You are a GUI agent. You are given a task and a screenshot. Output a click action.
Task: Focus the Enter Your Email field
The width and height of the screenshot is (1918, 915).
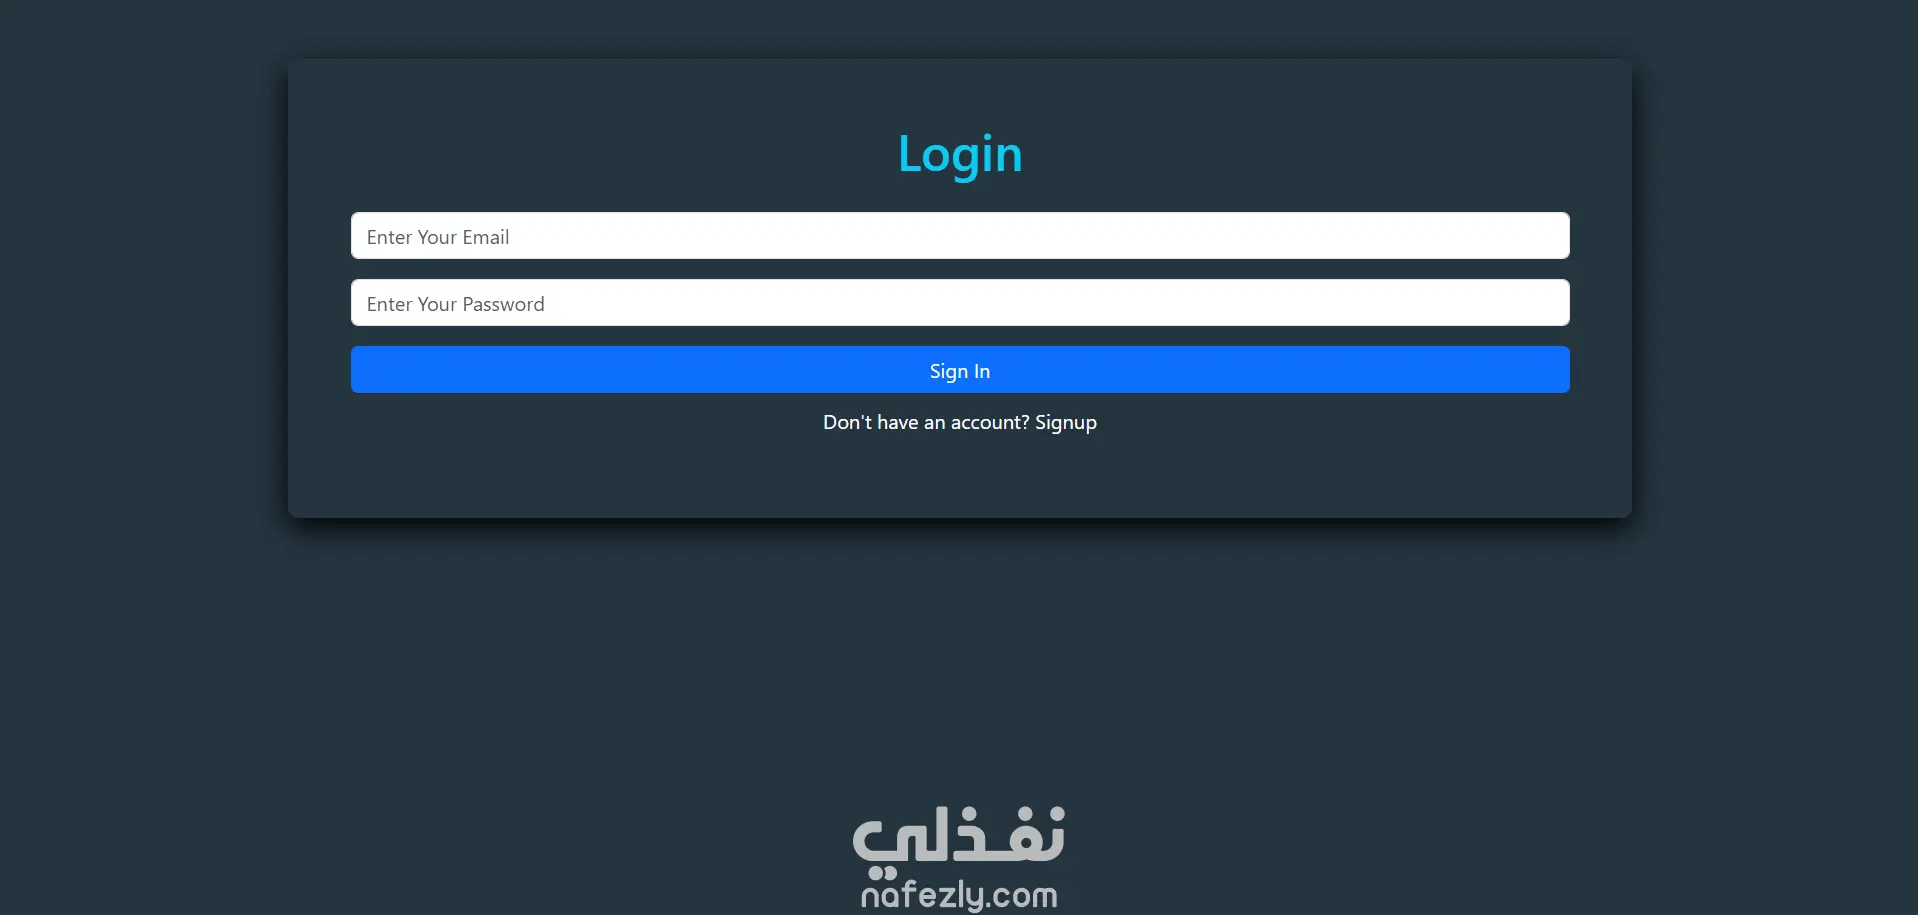960,236
